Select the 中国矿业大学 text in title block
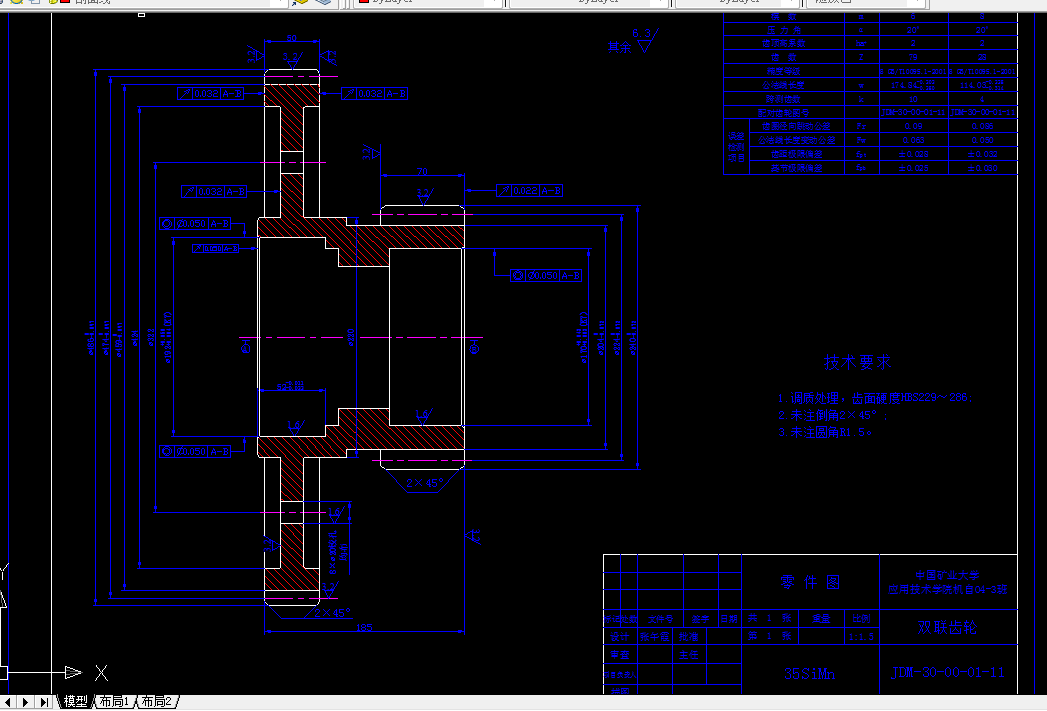The height and width of the screenshot is (711, 1047). point(947,575)
